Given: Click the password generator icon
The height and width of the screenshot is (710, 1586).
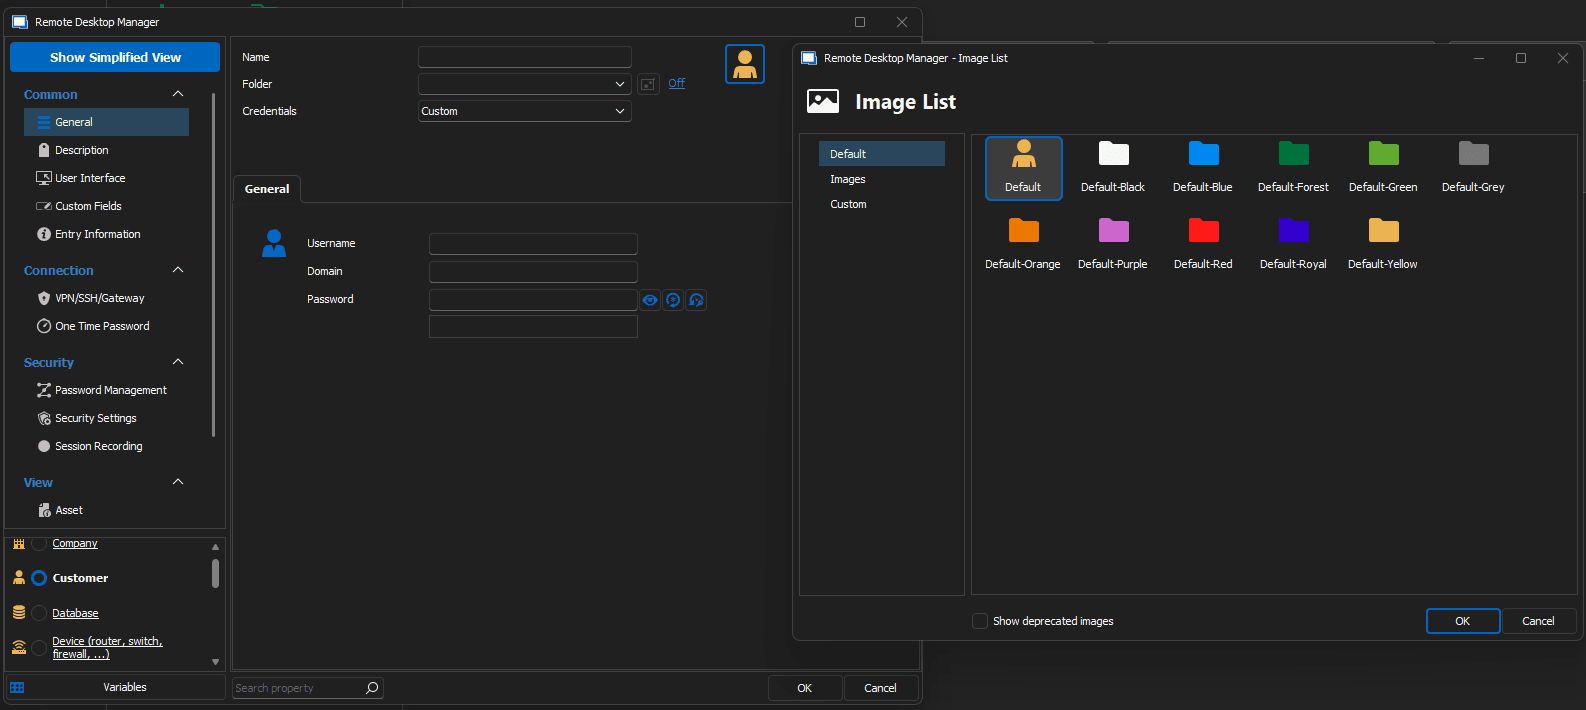Looking at the screenshot, I should coord(673,300).
